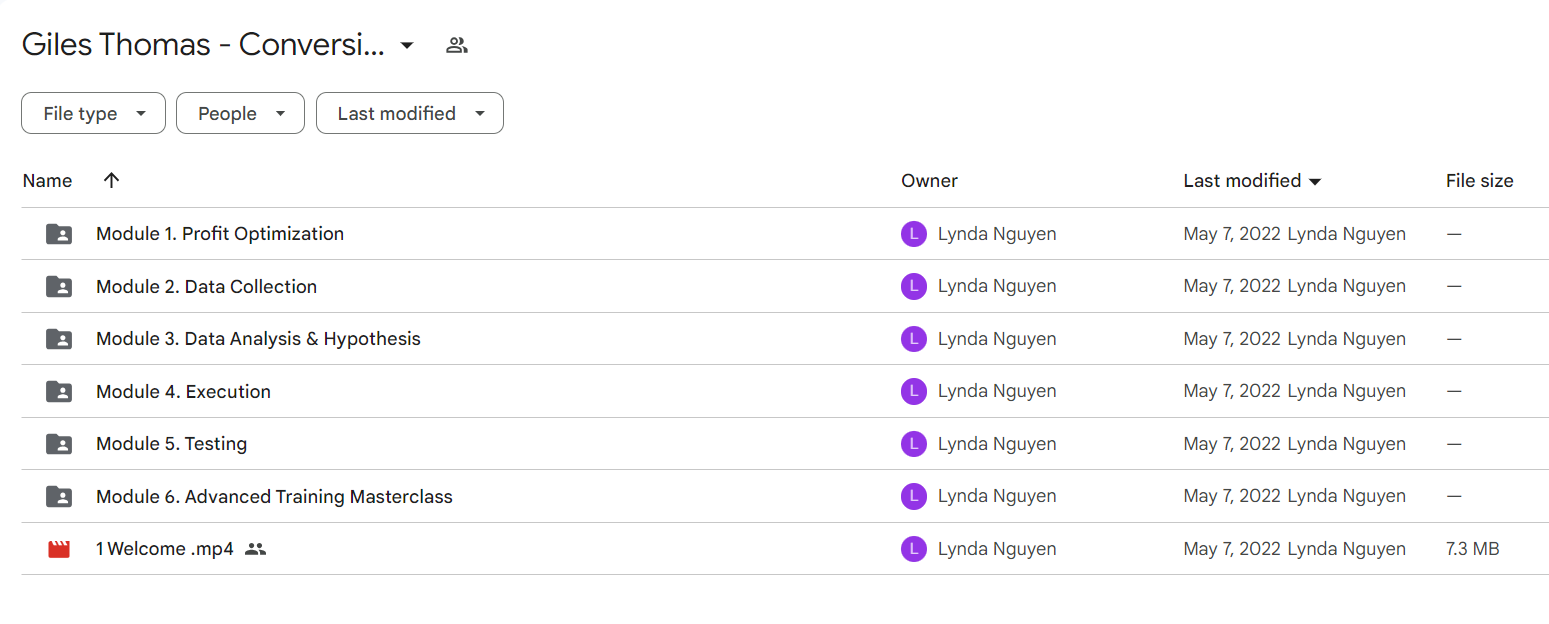
Task: Click owner avatar in Module 1 row
Action: (x=913, y=234)
